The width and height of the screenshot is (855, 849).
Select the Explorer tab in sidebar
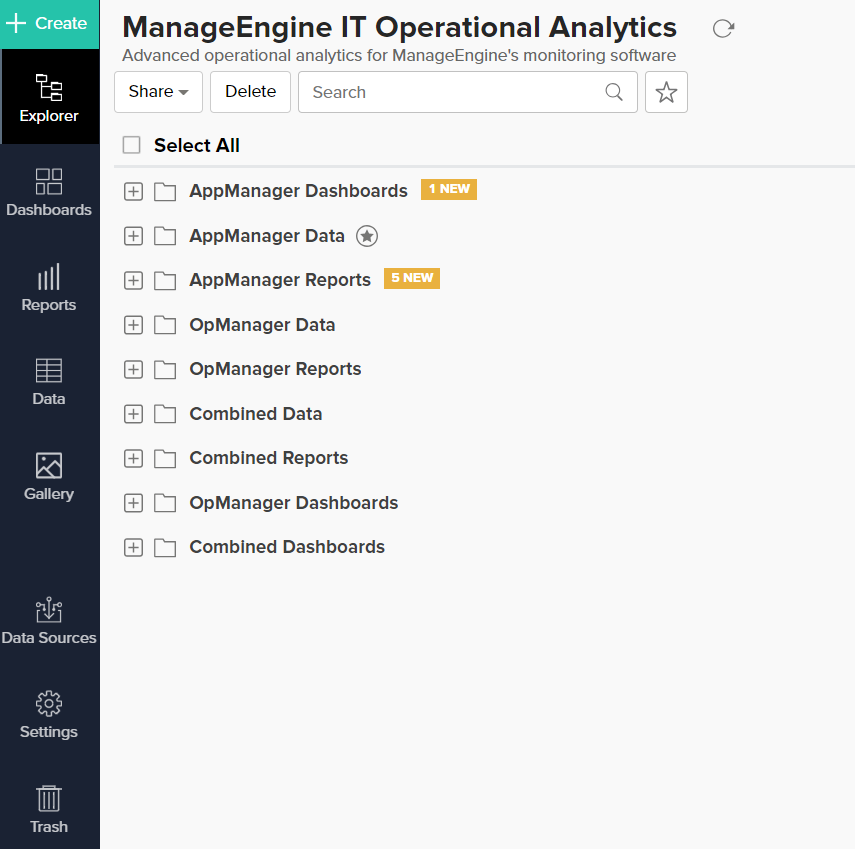pos(49,97)
